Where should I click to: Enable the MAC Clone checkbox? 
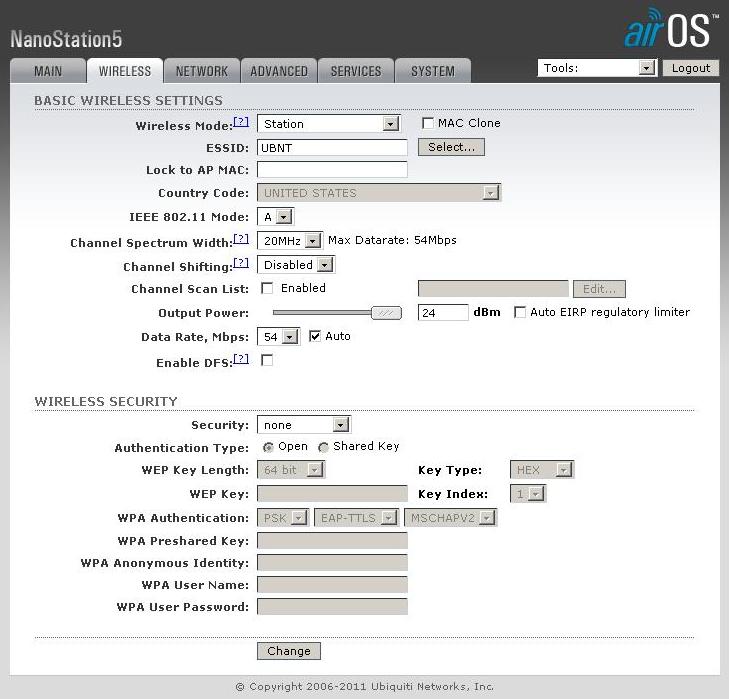pos(427,123)
